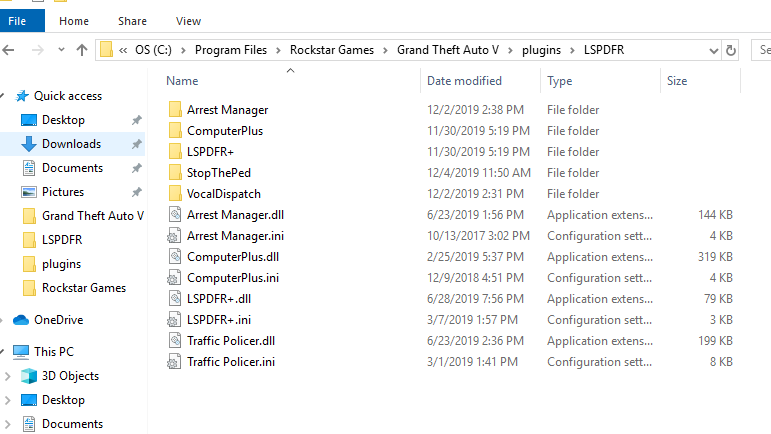This screenshot has width=771, height=434.
Task: Click the back navigation arrow
Action: (x=9, y=50)
